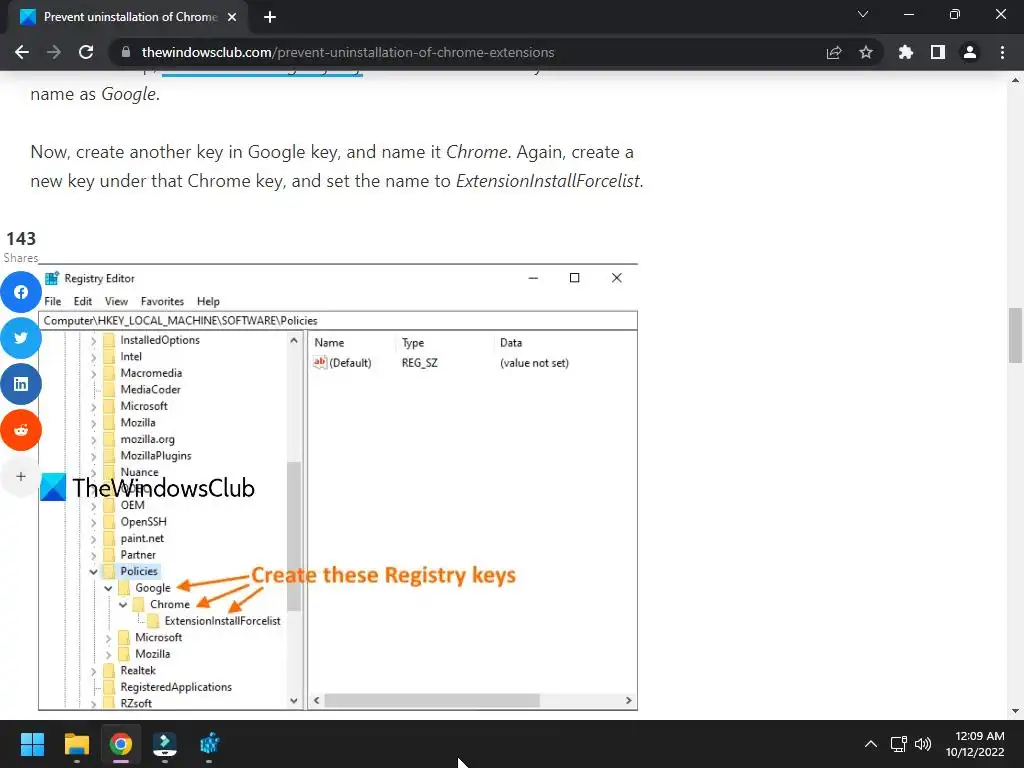Open the Extensions puzzle icon

pyautogui.click(x=905, y=52)
